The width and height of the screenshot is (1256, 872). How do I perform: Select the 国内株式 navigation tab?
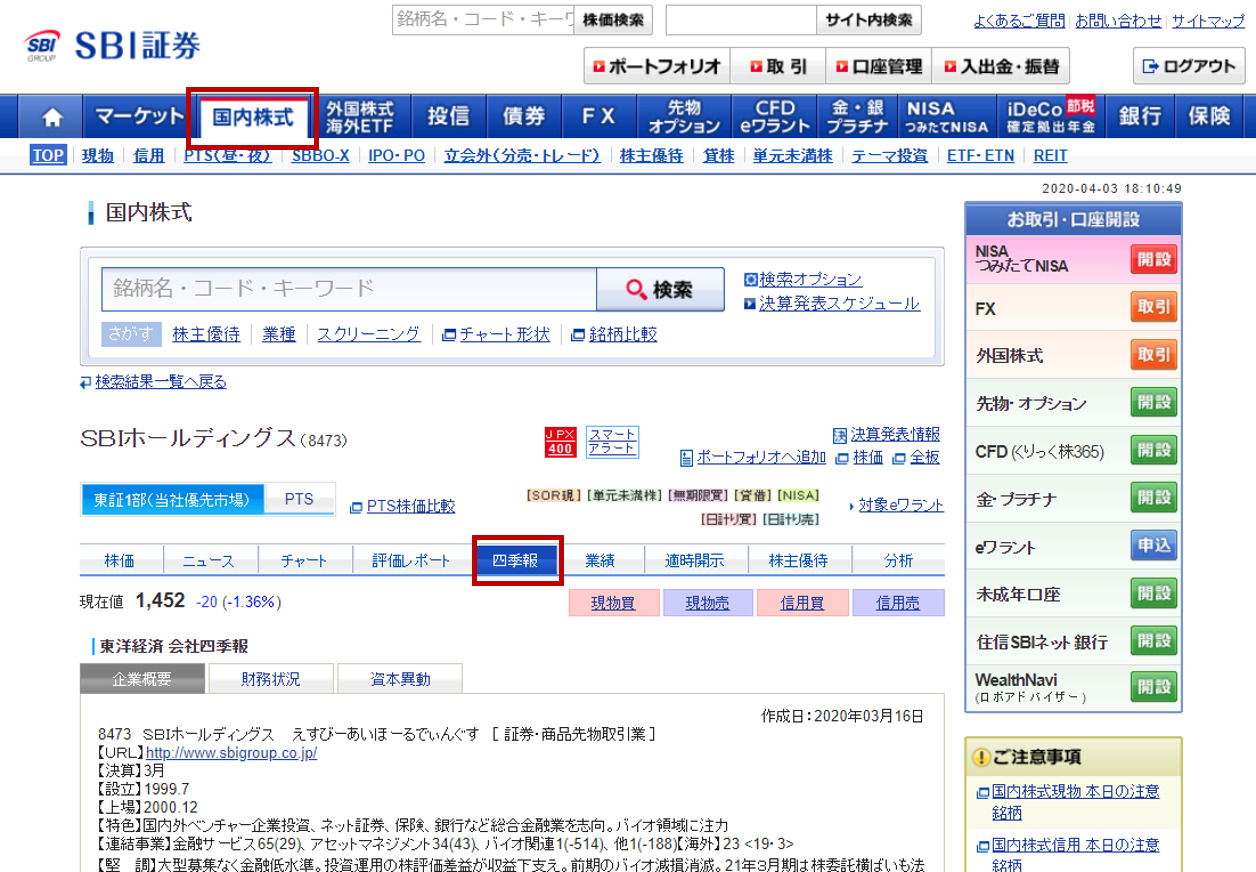pos(253,117)
